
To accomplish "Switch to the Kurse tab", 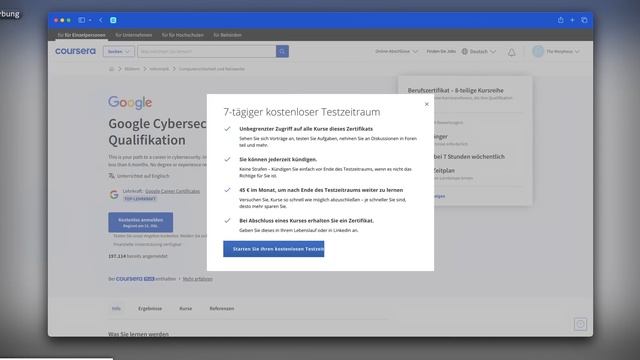I will click(186, 309).
